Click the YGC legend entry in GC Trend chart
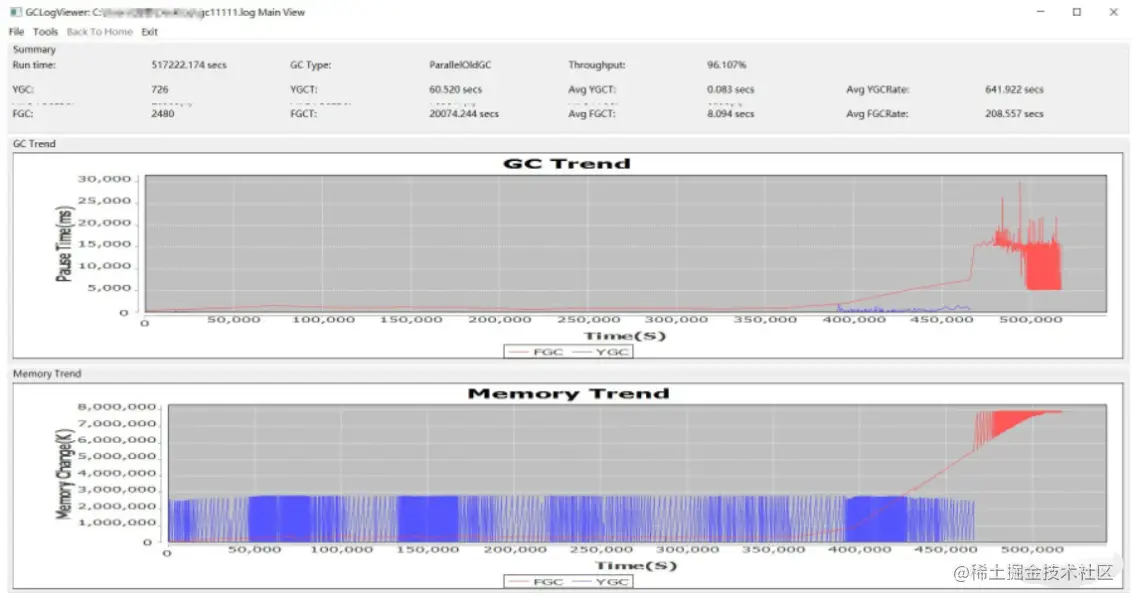The image size is (1132, 601). pyautogui.click(x=601, y=352)
